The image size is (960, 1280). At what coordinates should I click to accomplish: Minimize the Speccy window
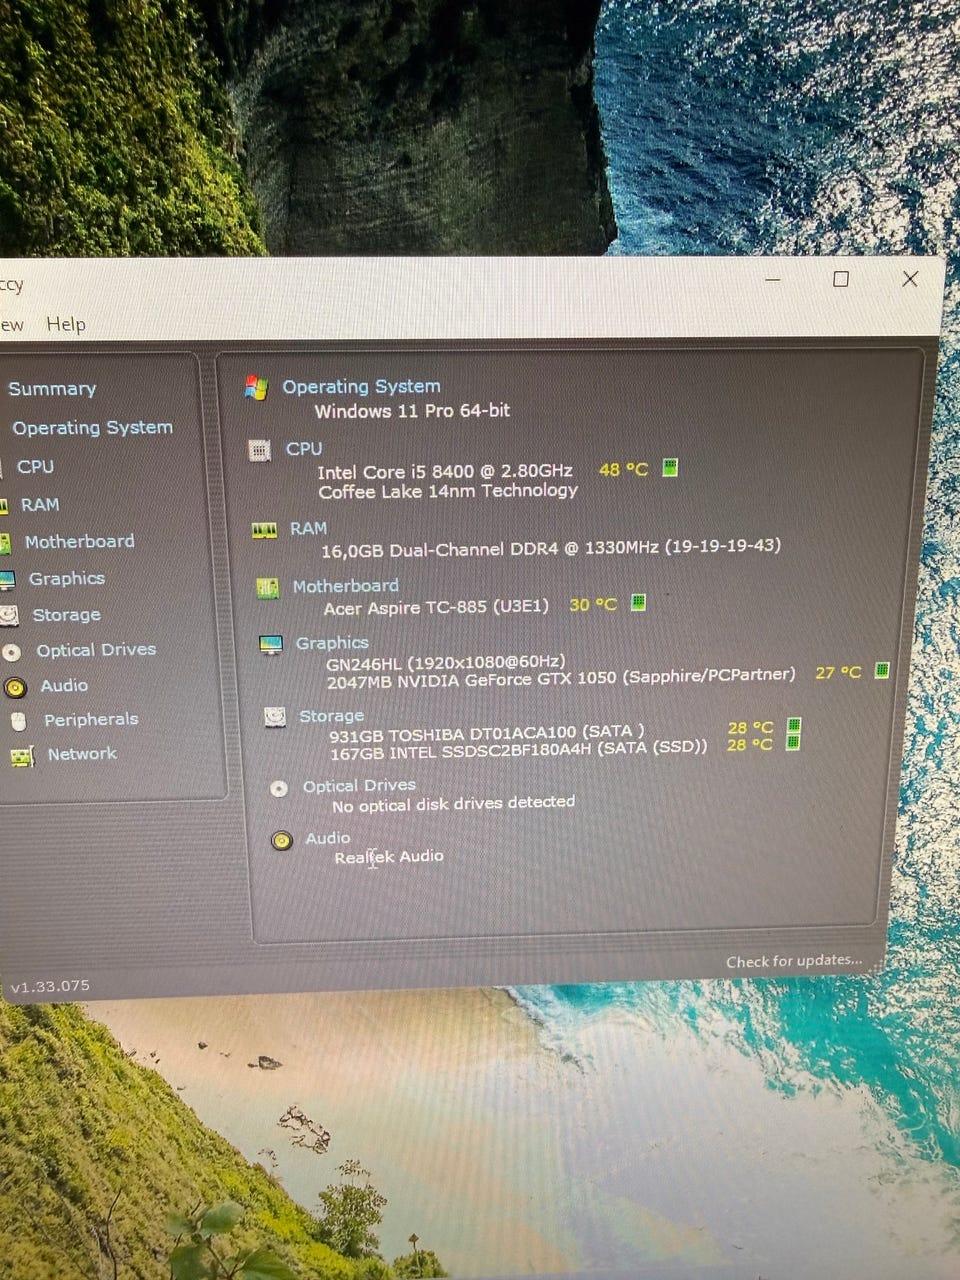[x=772, y=281]
